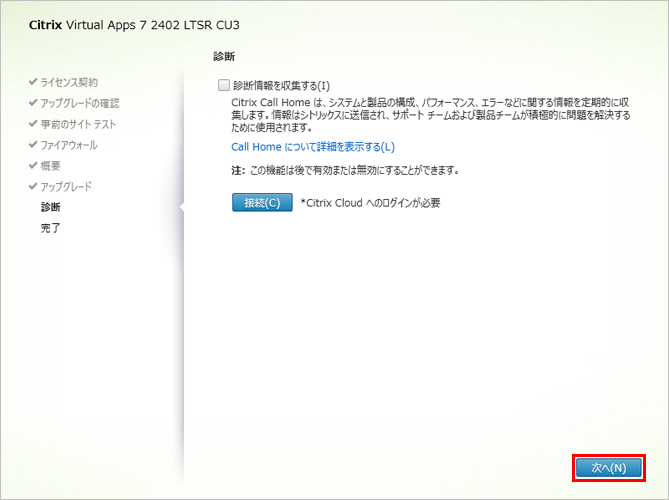Click the current 診断 step in sidebar

click(x=51, y=208)
